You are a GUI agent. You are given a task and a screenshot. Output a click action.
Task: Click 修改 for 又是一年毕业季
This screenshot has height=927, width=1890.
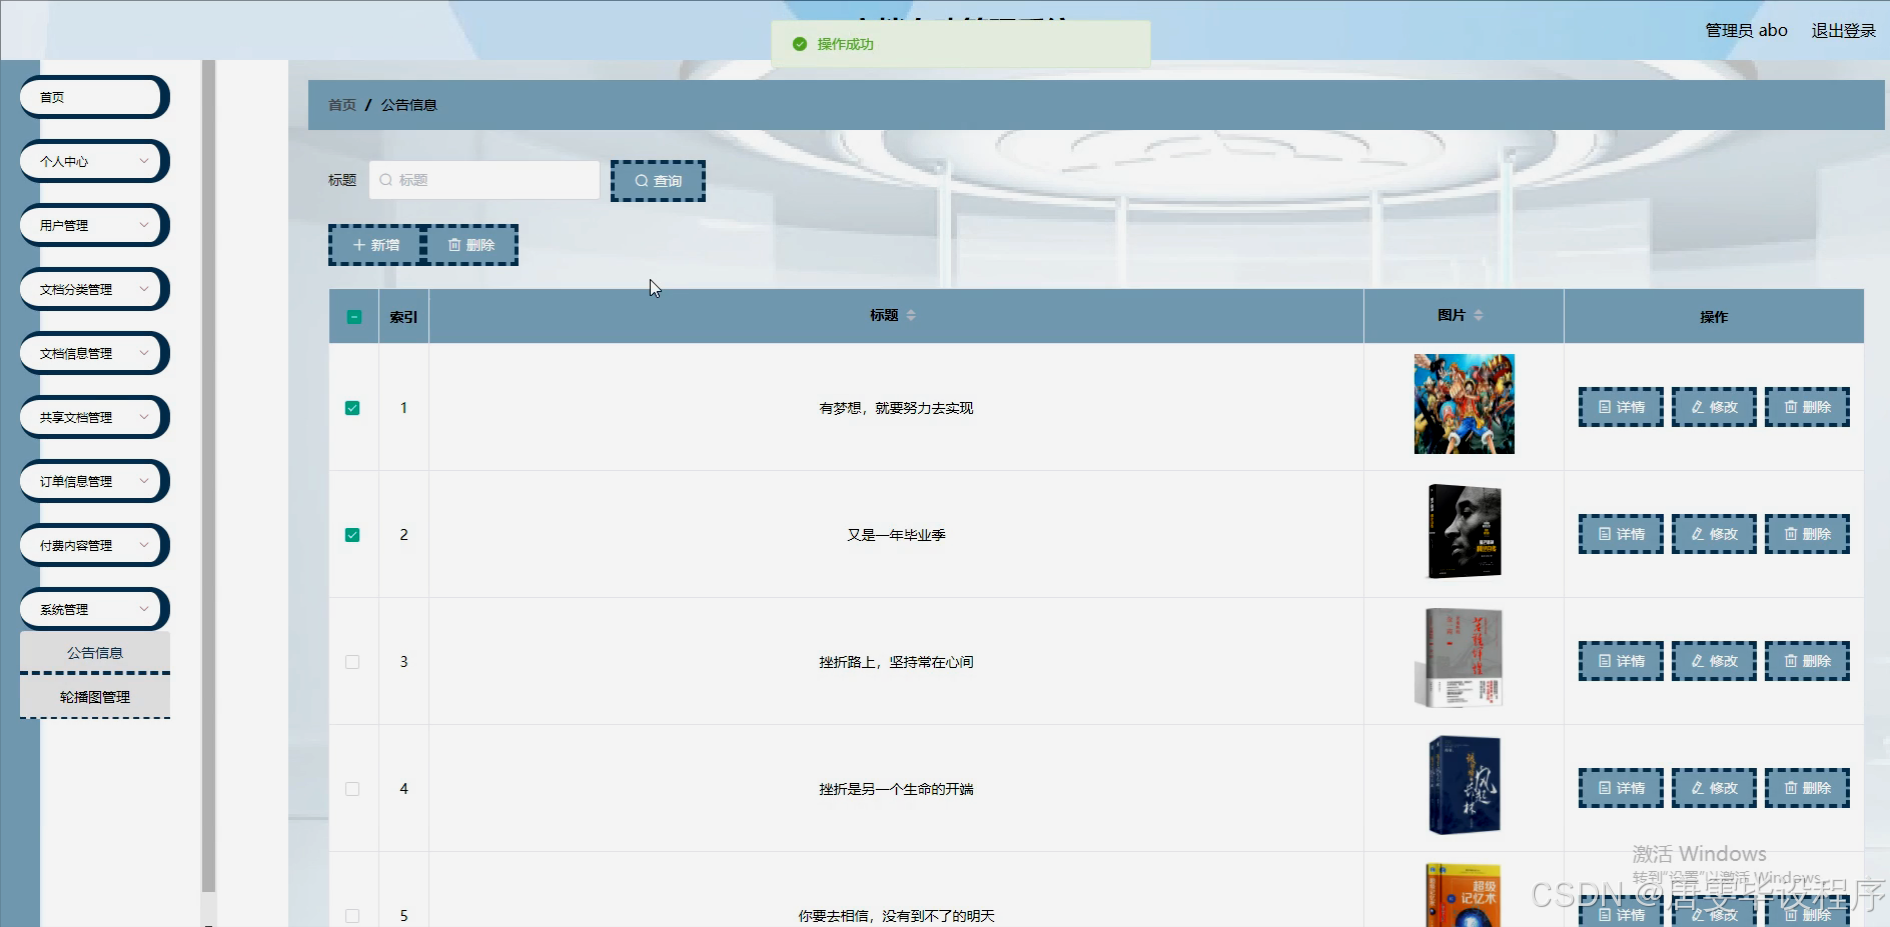coord(1714,534)
